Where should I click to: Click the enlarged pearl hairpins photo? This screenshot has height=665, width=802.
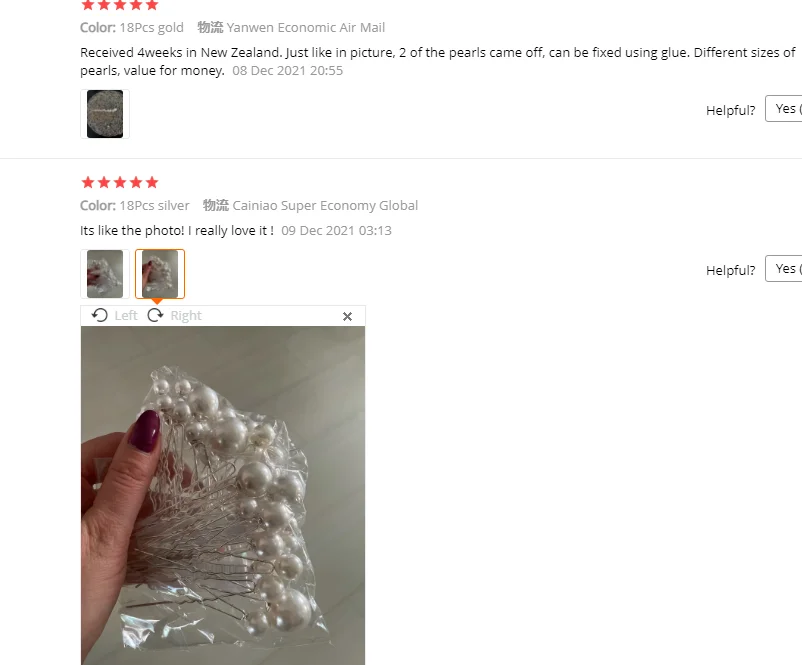223,495
